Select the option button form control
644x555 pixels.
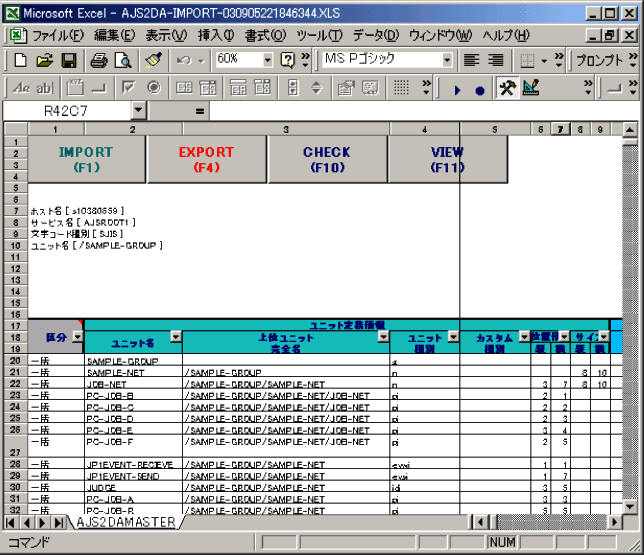154,88
